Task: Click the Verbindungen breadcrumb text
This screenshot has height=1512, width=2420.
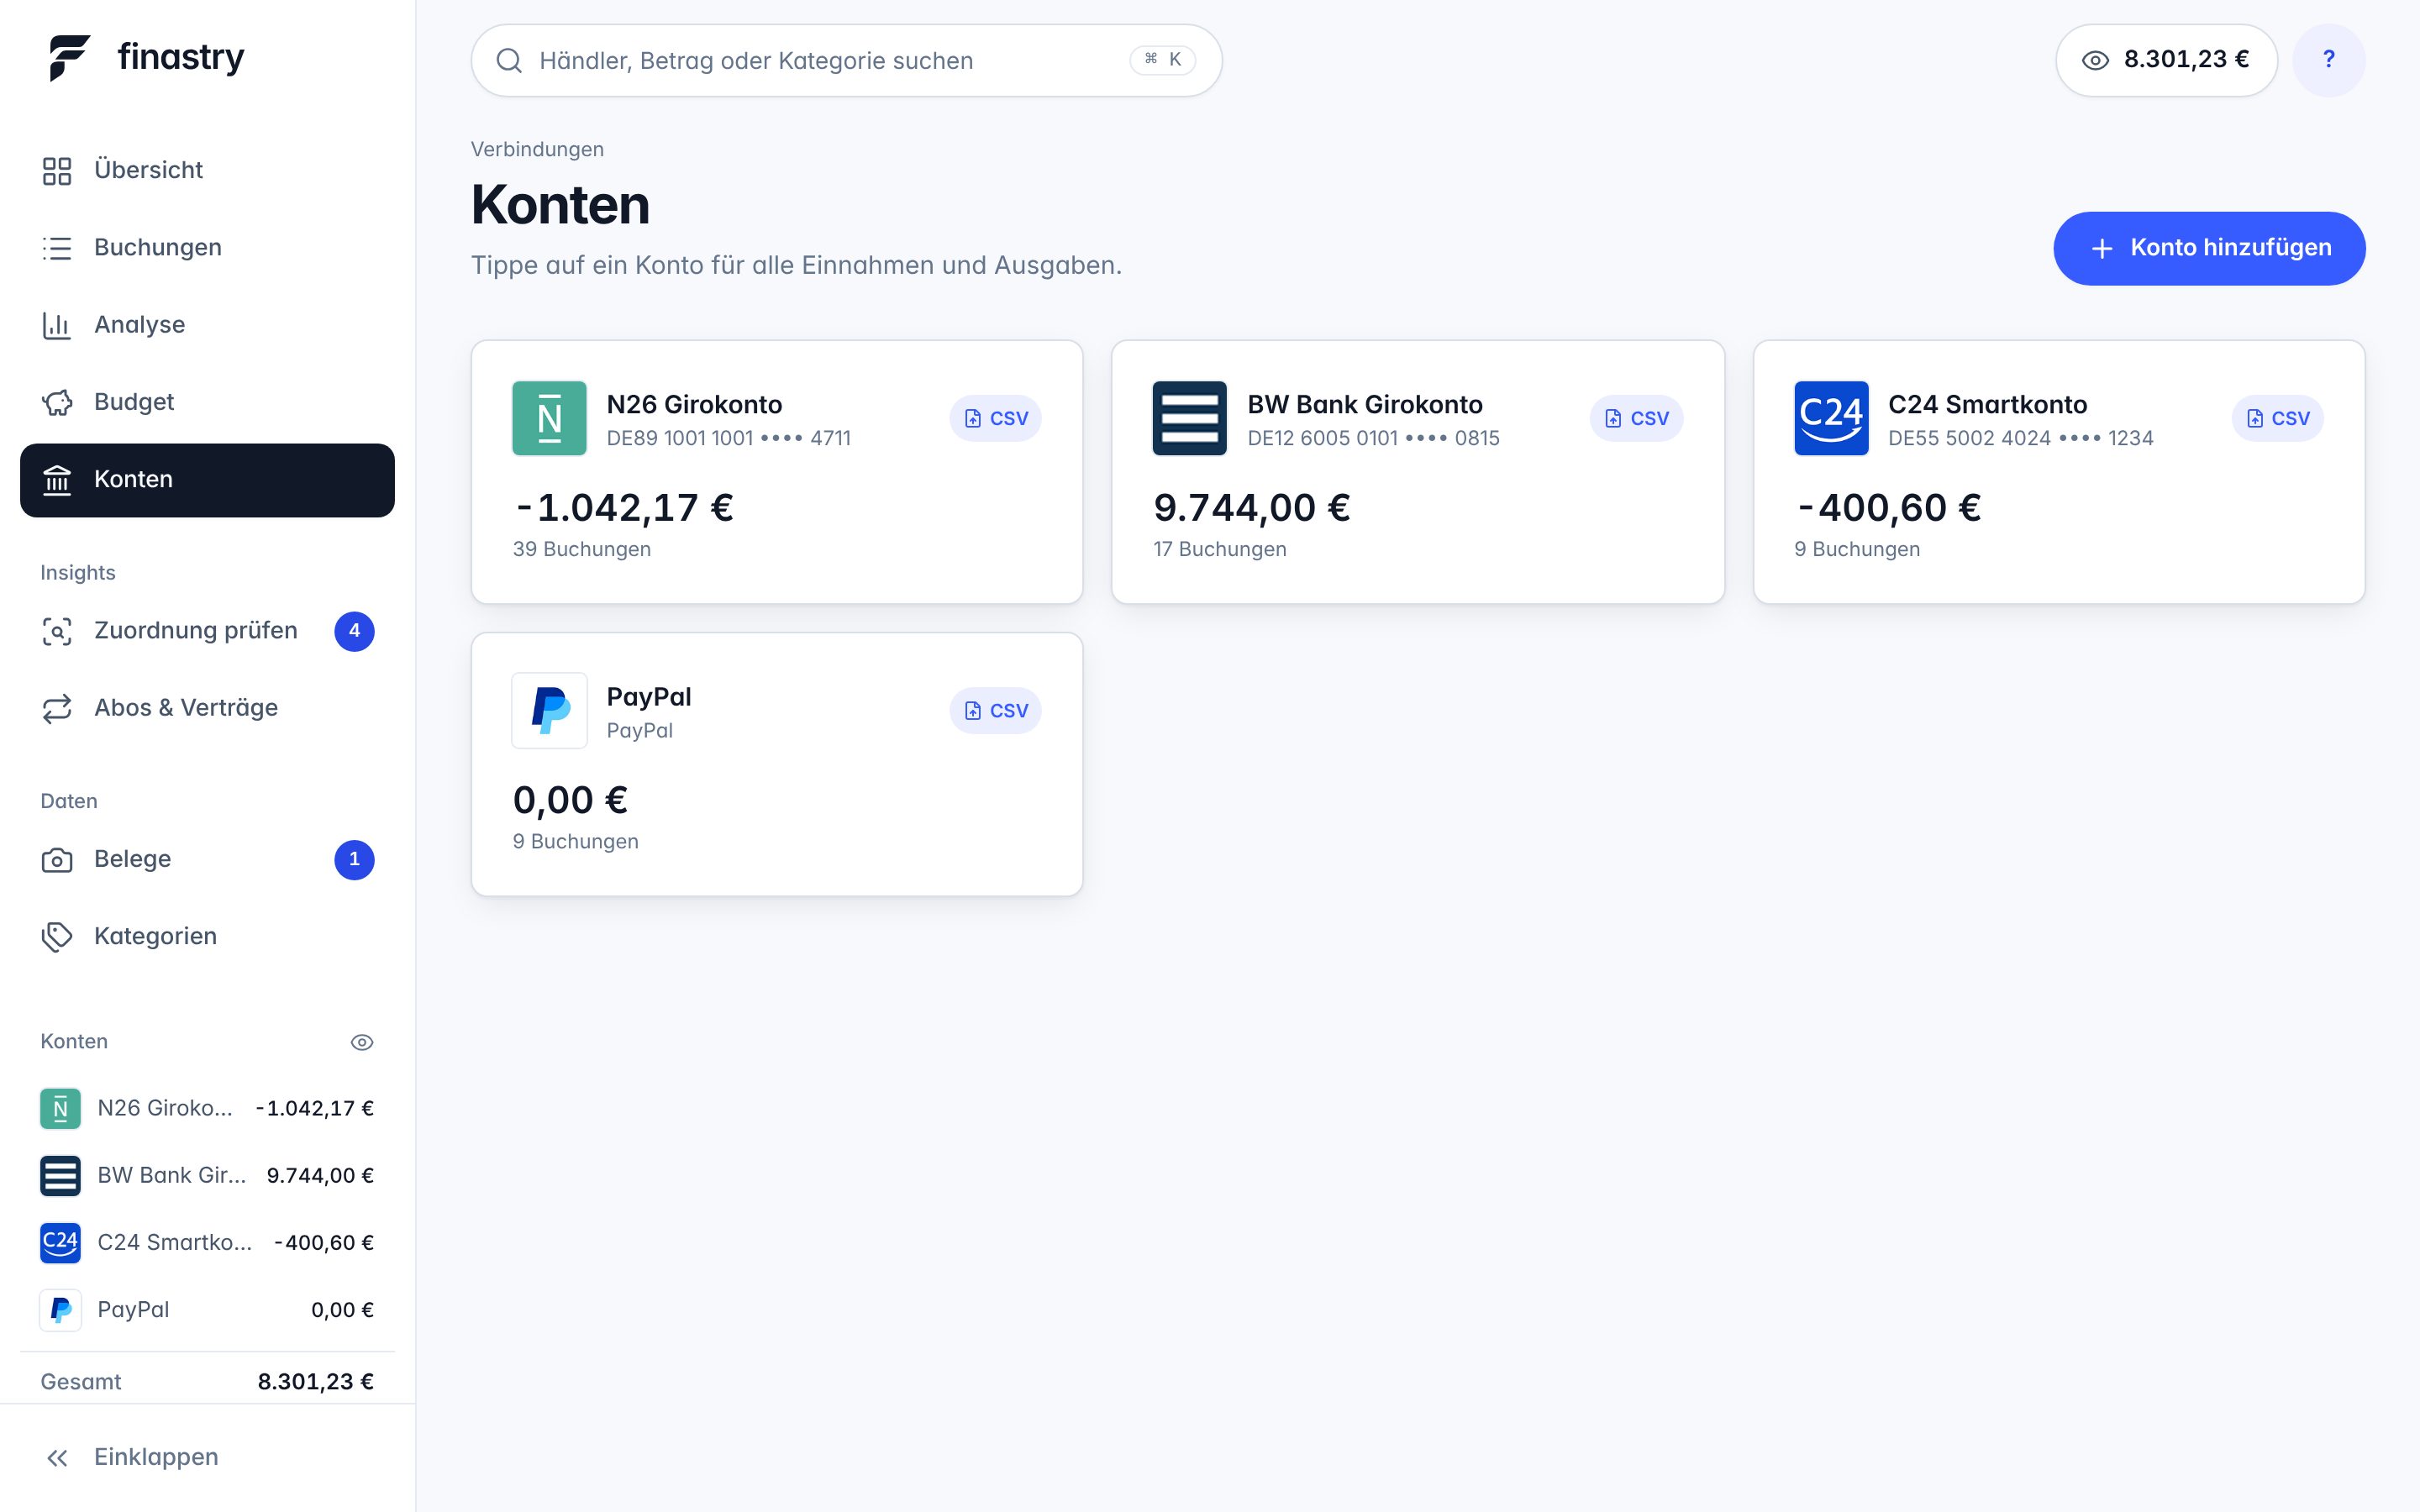Action: point(537,149)
